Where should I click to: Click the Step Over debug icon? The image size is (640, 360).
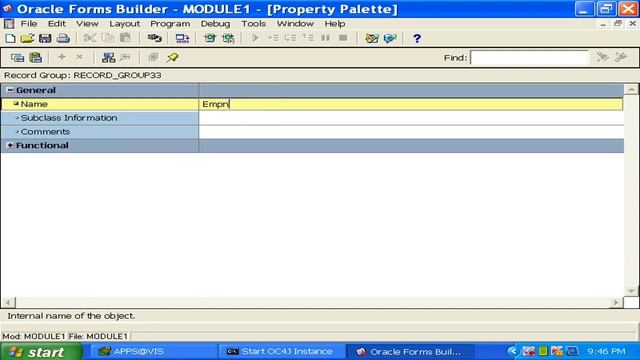pyautogui.click(x=290, y=38)
